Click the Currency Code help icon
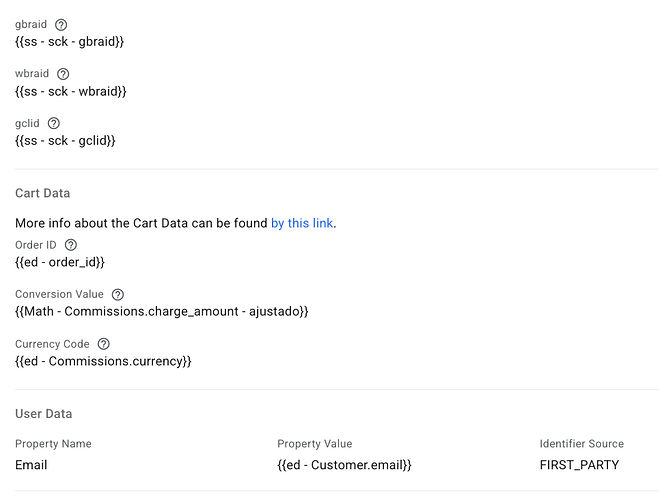This screenshot has width=659, height=500. 103,344
